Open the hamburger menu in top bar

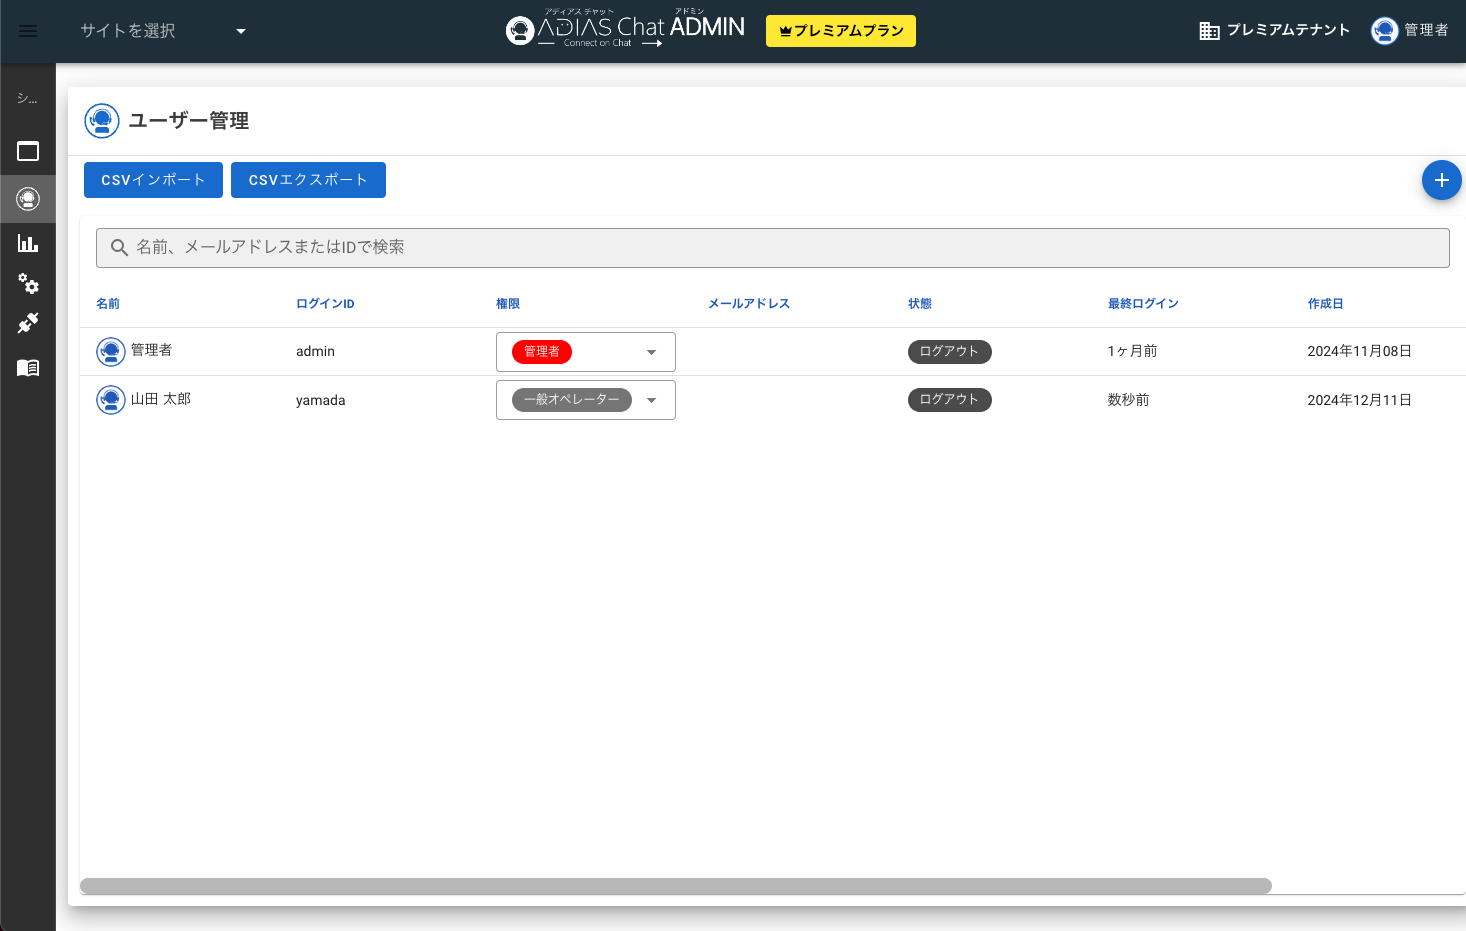click(x=28, y=31)
